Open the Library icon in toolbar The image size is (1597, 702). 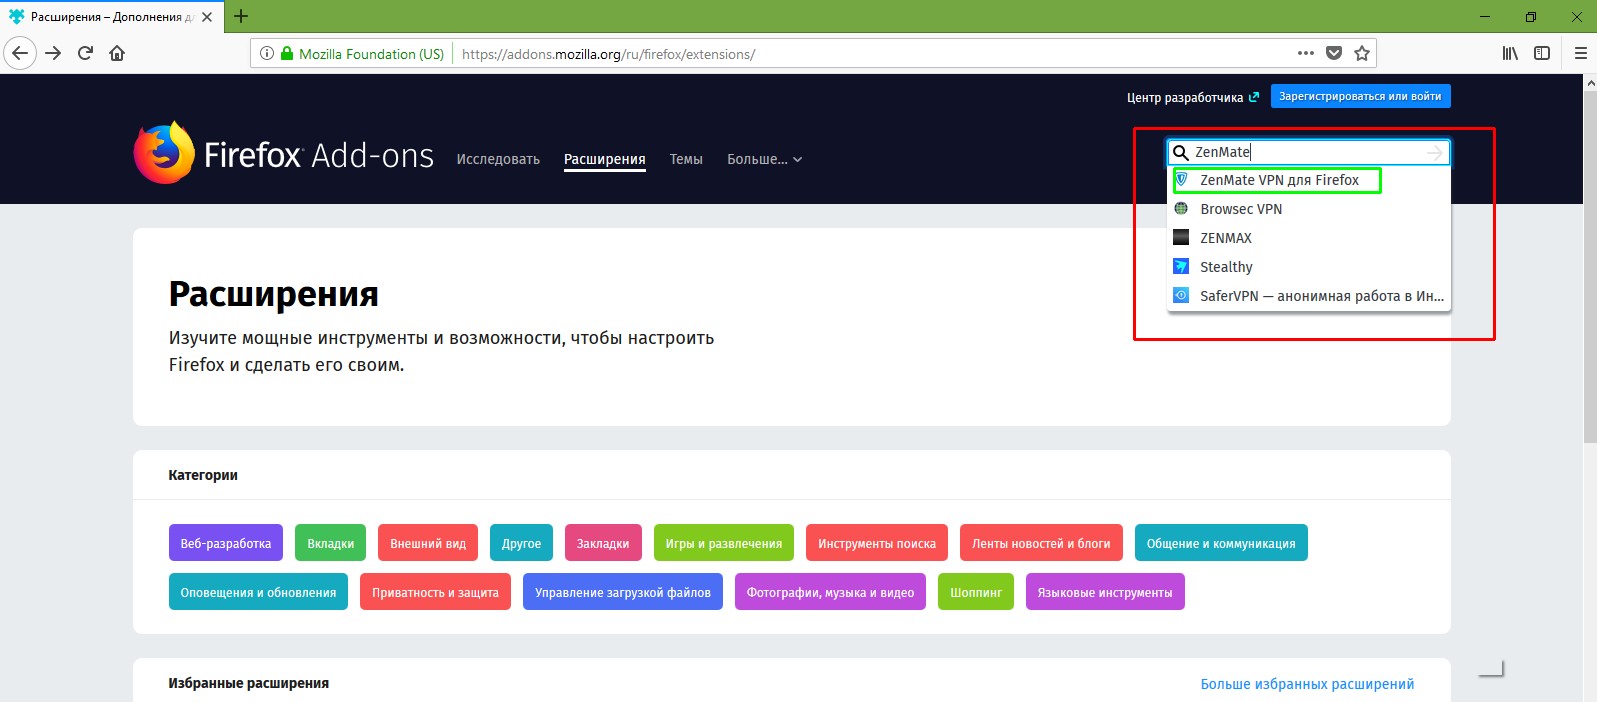1510,53
